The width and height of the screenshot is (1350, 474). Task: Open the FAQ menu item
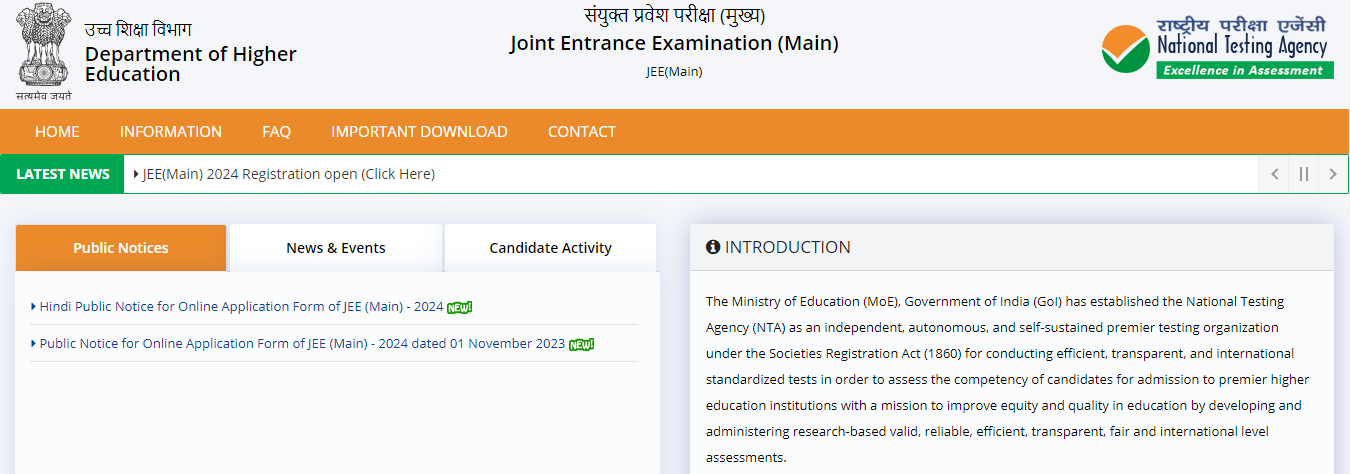[x=276, y=132]
